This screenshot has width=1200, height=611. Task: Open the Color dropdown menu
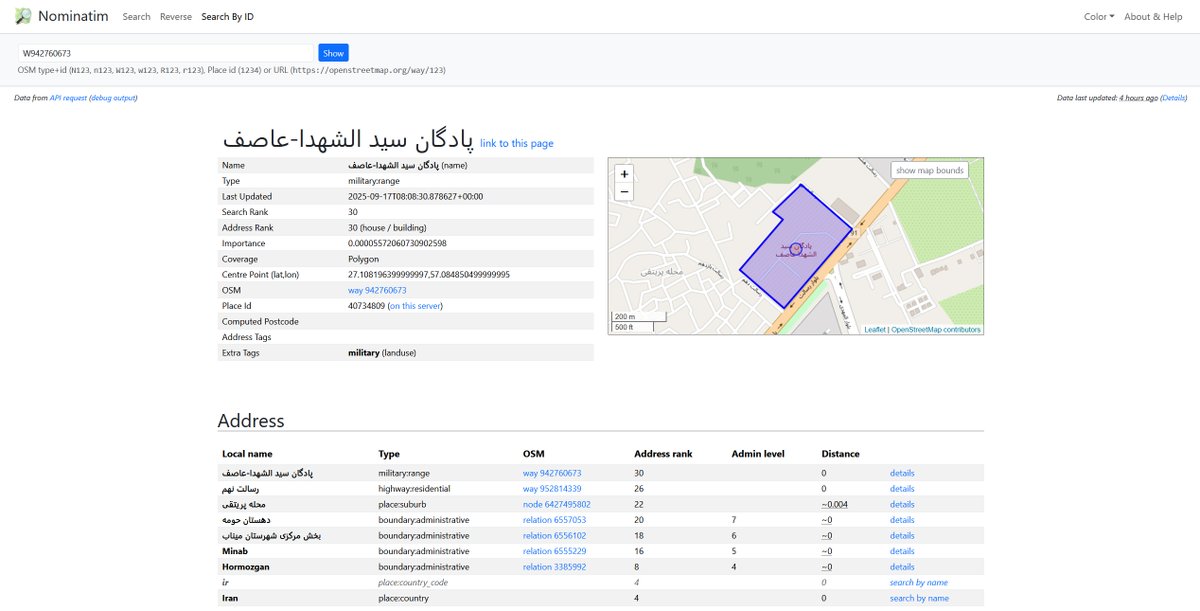(x=1099, y=17)
